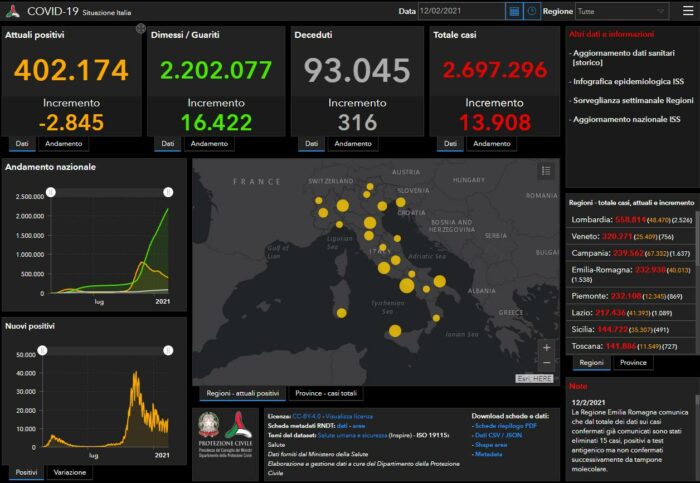Image resolution: width=700 pixels, height=483 pixels.
Task: Select Dati tab under Dimessi / Guariti
Action: click(x=168, y=144)
